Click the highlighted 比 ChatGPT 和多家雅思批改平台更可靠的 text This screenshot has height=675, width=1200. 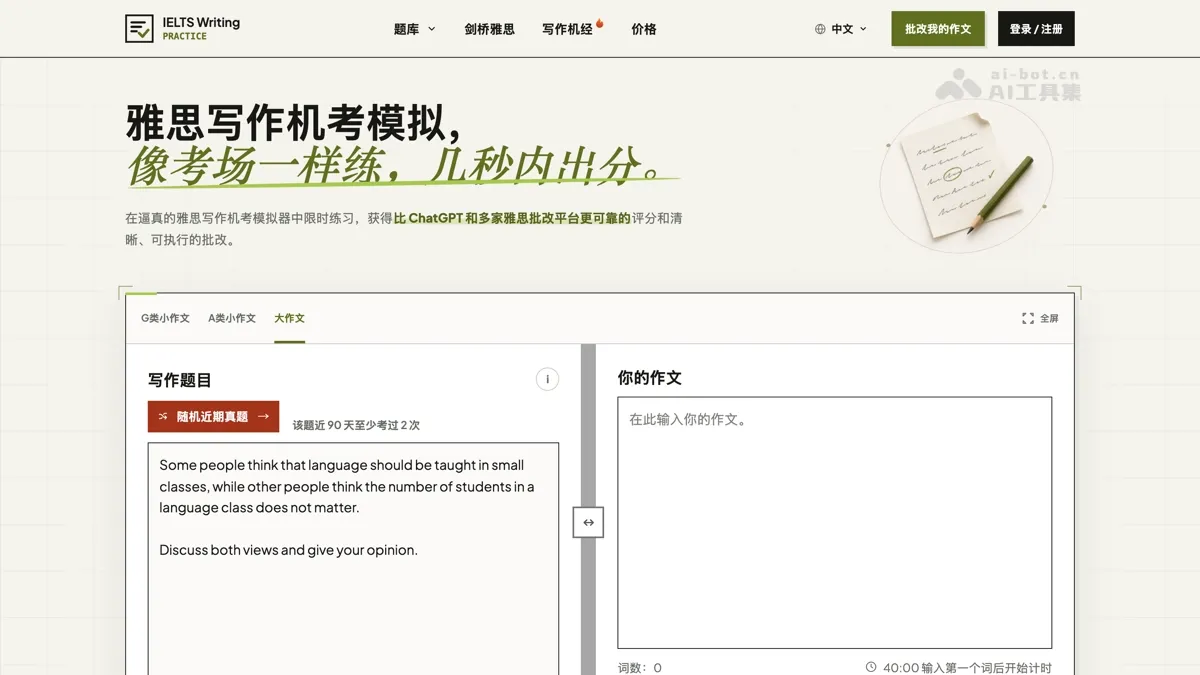click(x=512, y=218)
